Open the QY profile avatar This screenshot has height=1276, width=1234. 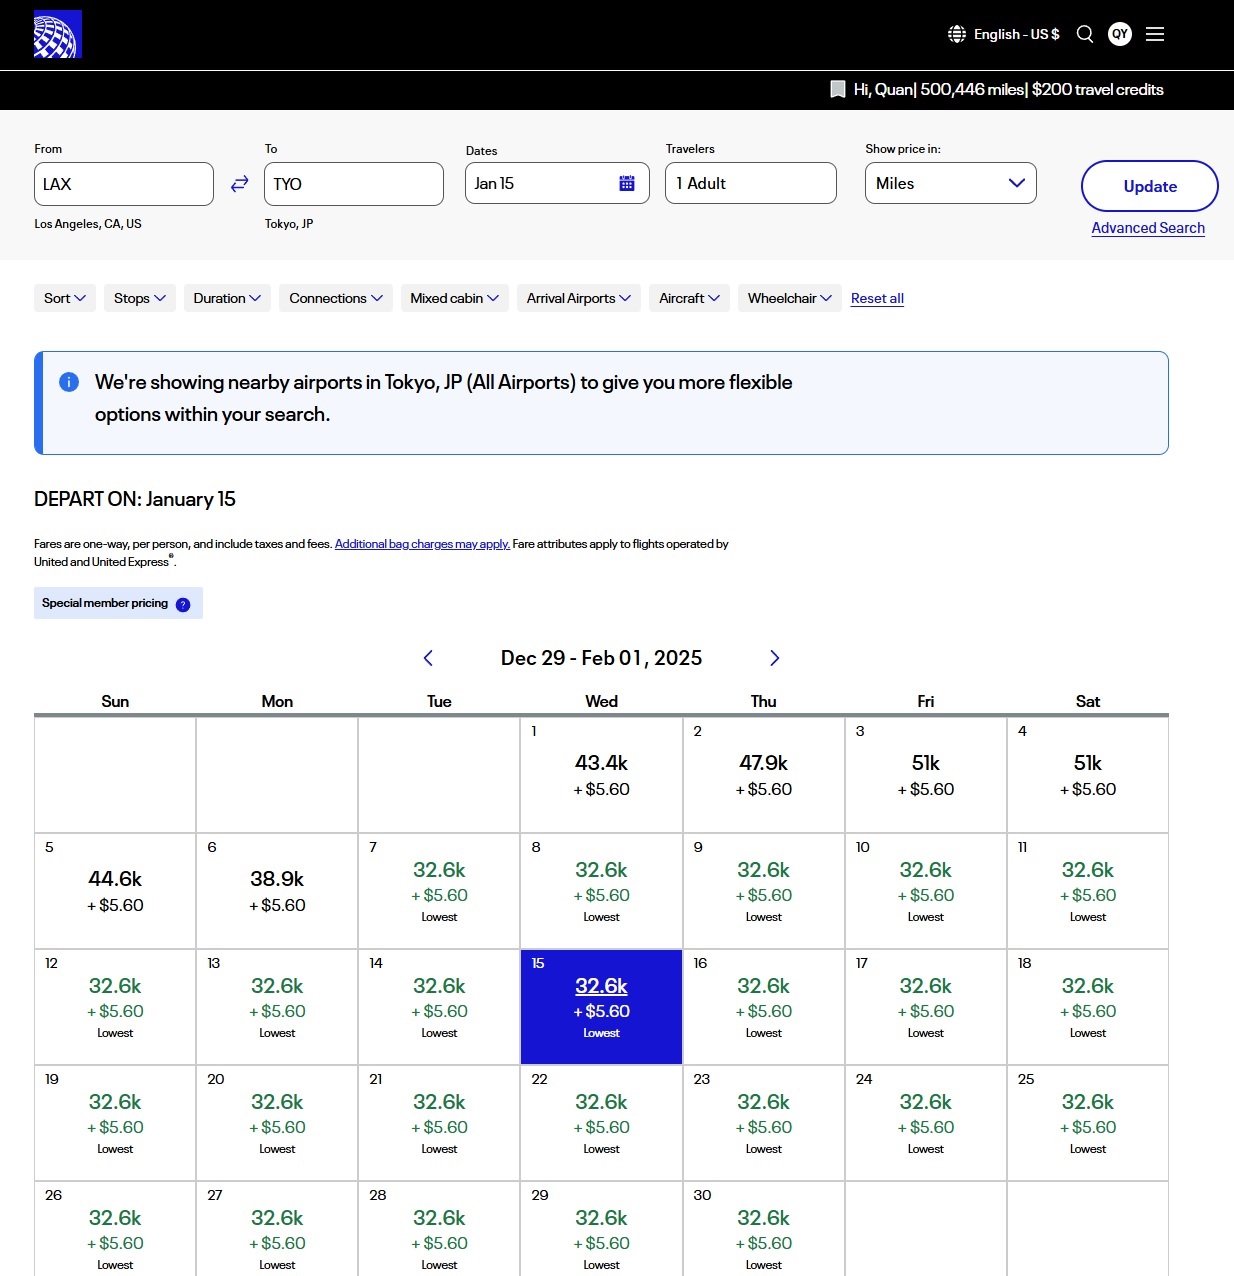[1120, 34]
